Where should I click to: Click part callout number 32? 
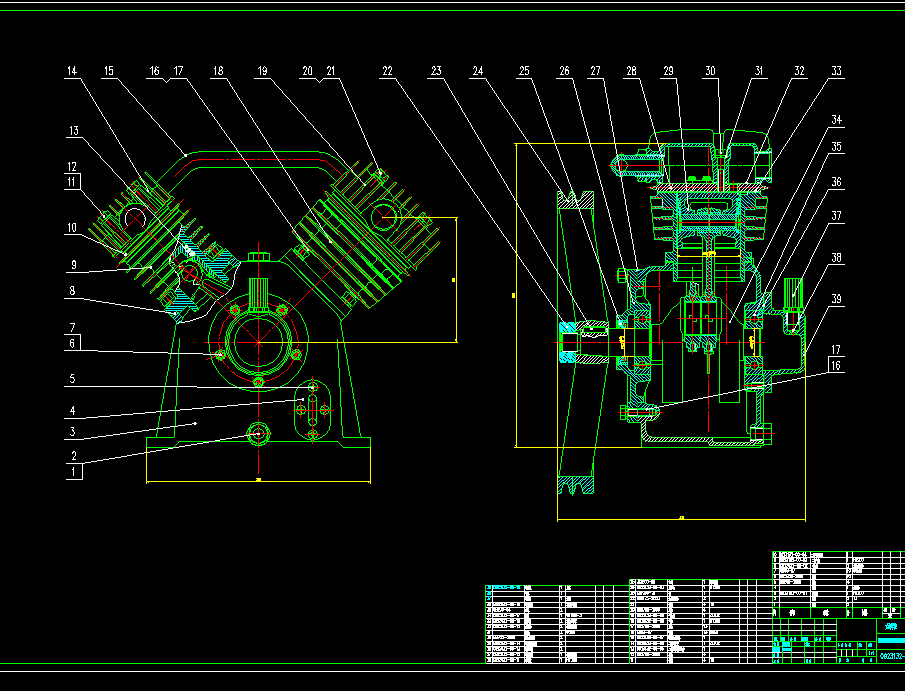pyautogui.click(x=799, y=71)
